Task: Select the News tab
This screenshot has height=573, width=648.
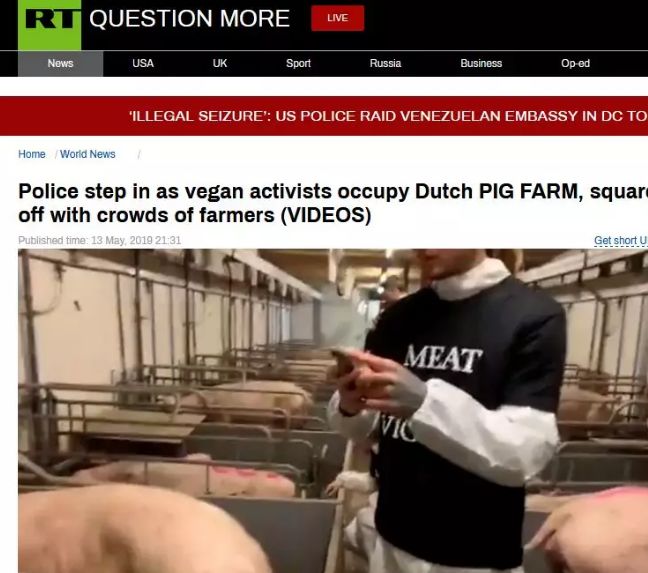Action: pyautogui.click(x=60, y=64)
